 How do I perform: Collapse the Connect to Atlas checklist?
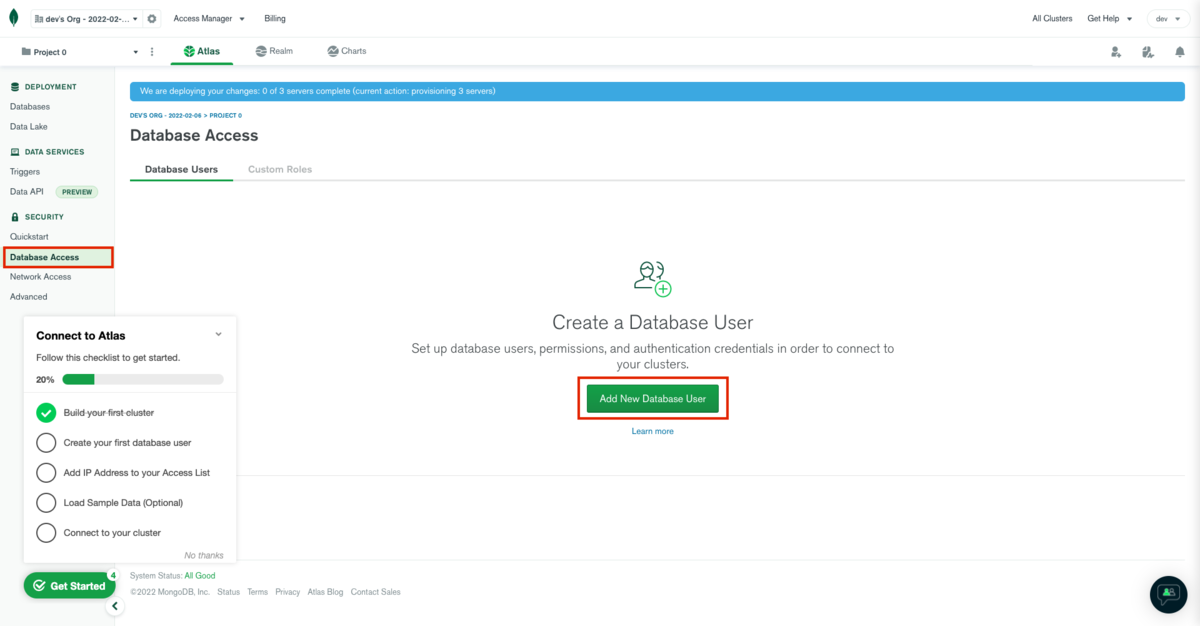(219, 335)
